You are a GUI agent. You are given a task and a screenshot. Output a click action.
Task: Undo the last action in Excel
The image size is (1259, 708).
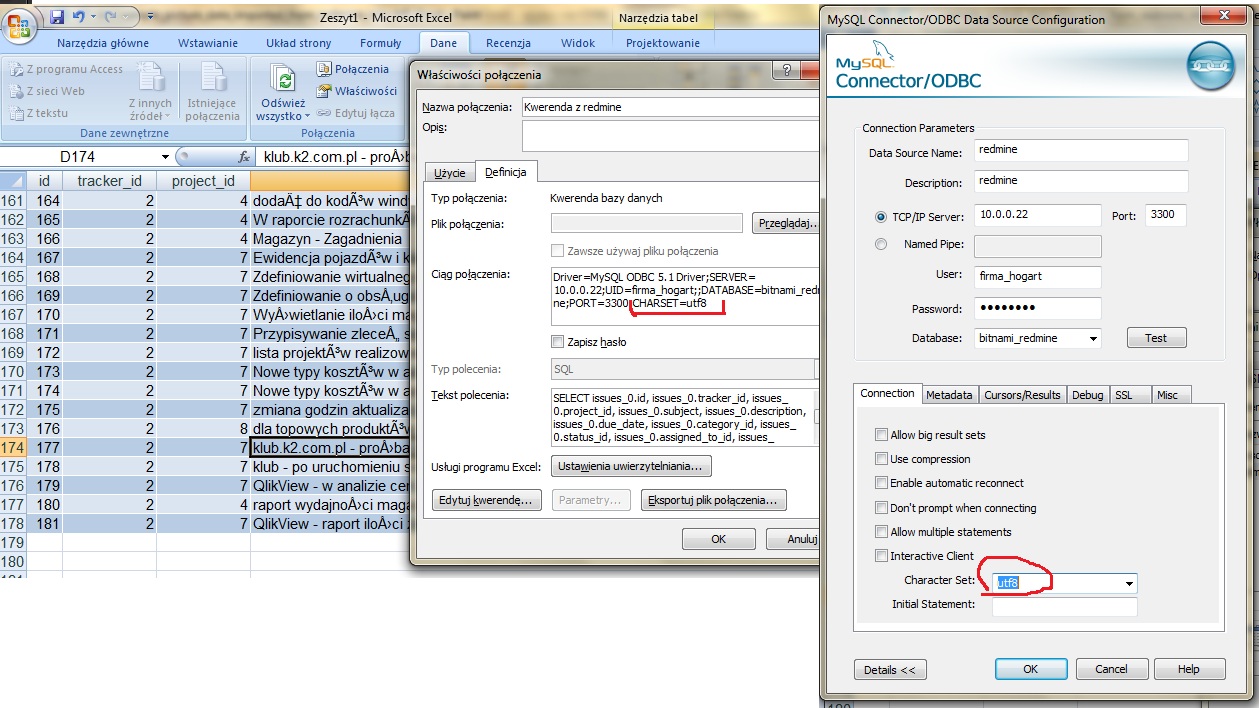80,17
